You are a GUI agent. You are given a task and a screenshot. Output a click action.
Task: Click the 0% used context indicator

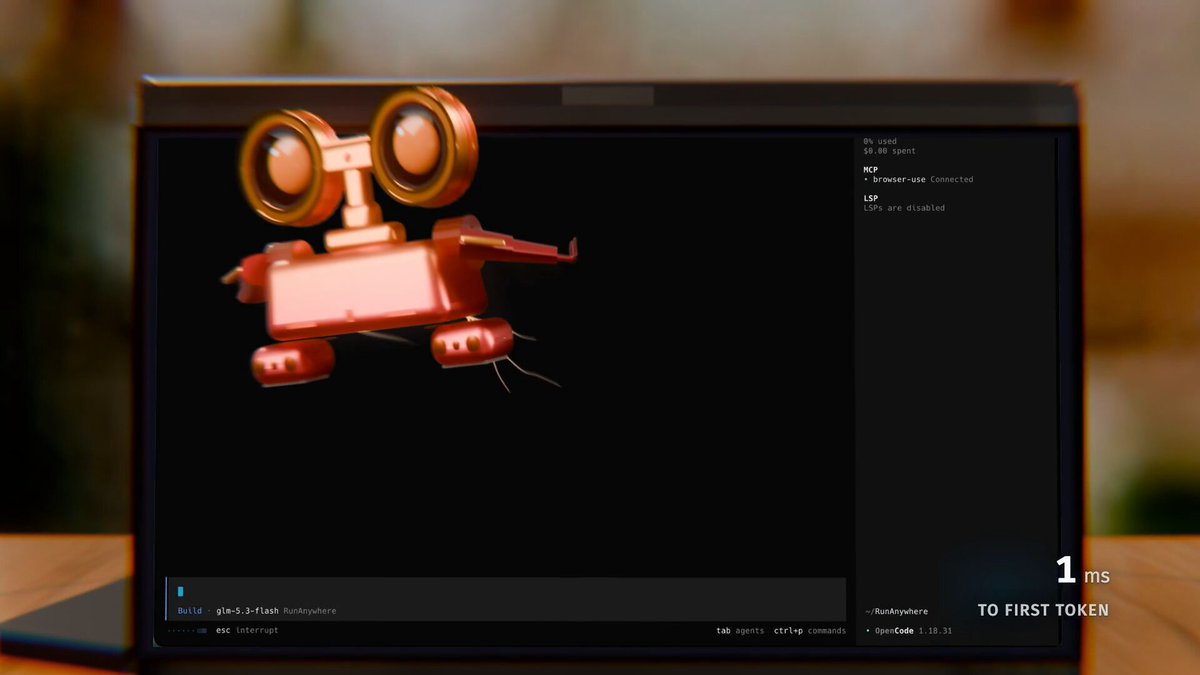point(880,141)
